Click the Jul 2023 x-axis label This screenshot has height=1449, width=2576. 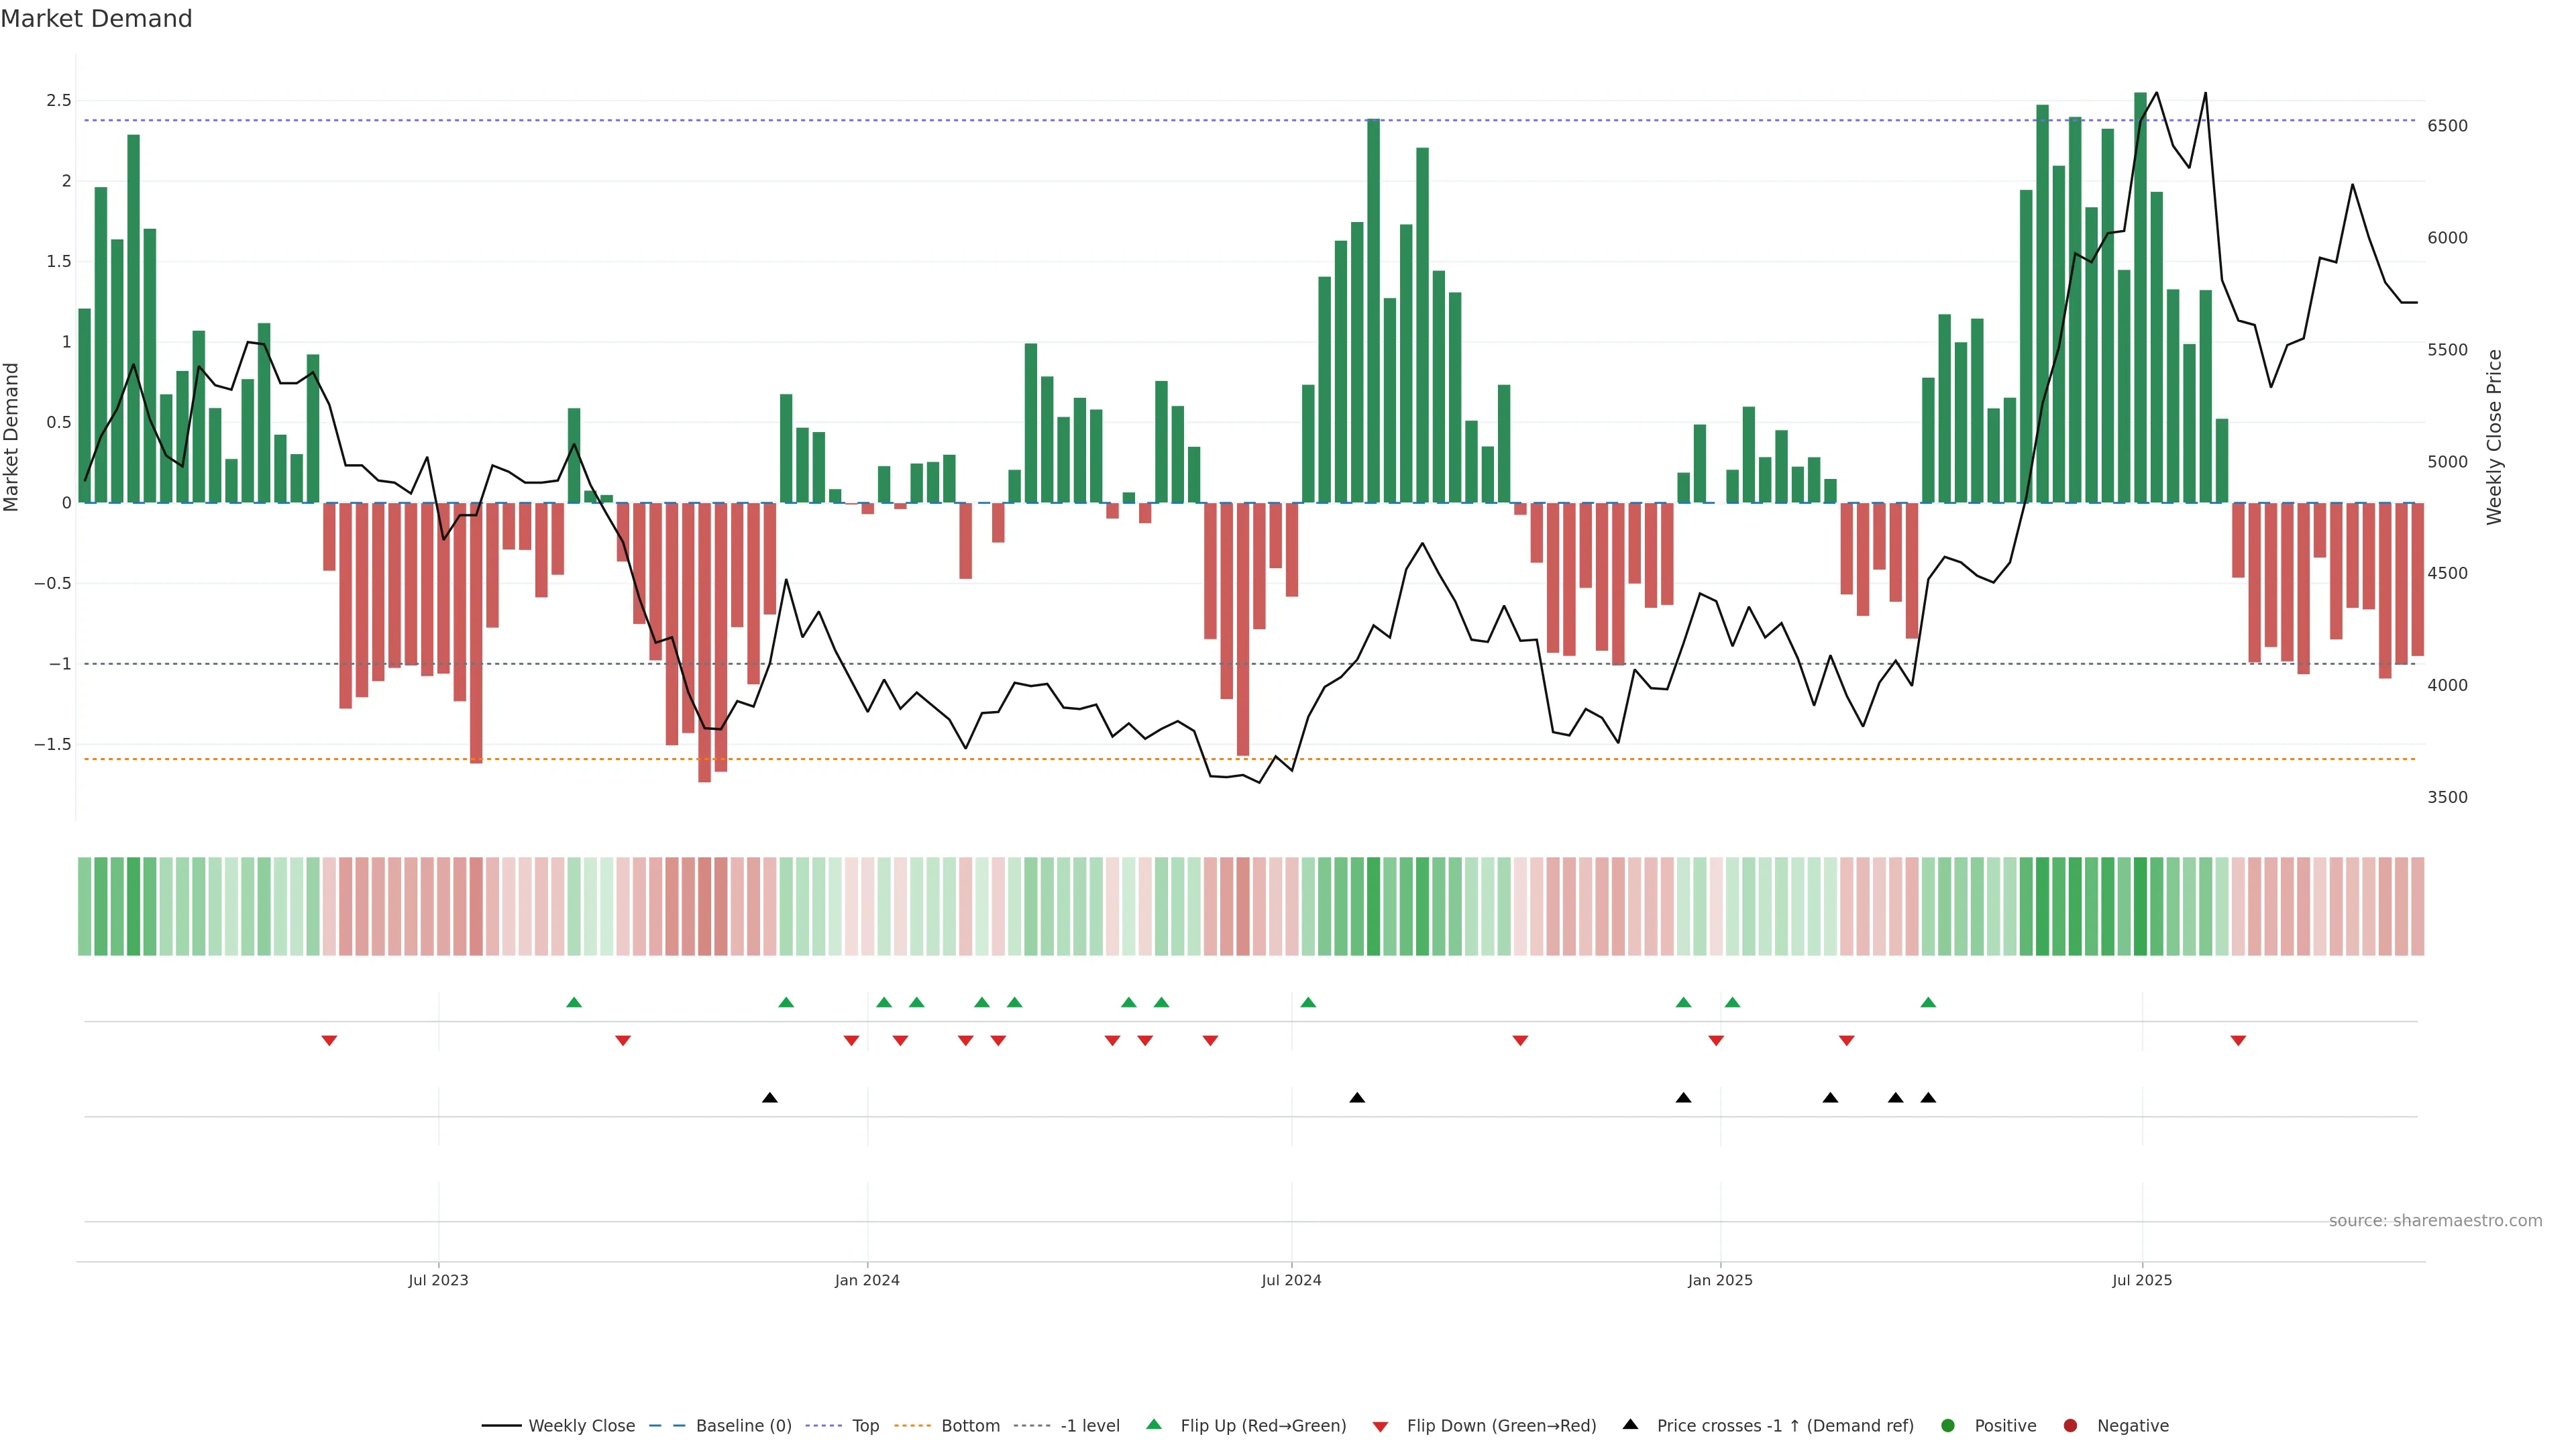(x=438, y=1280)
